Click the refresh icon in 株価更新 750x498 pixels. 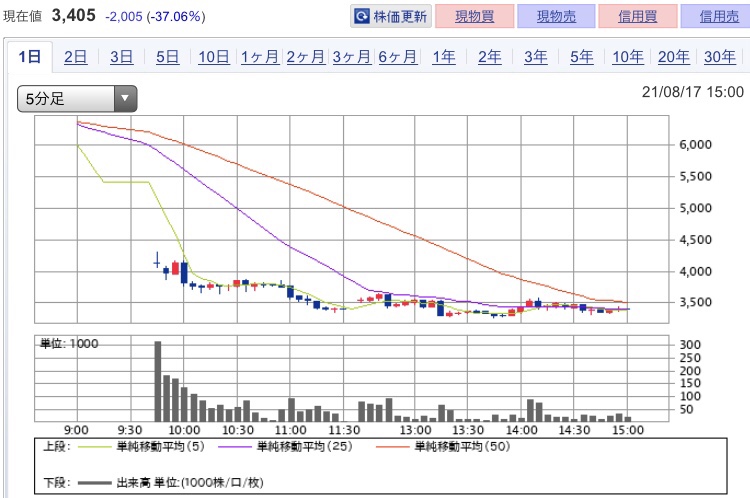coord(361,17)
